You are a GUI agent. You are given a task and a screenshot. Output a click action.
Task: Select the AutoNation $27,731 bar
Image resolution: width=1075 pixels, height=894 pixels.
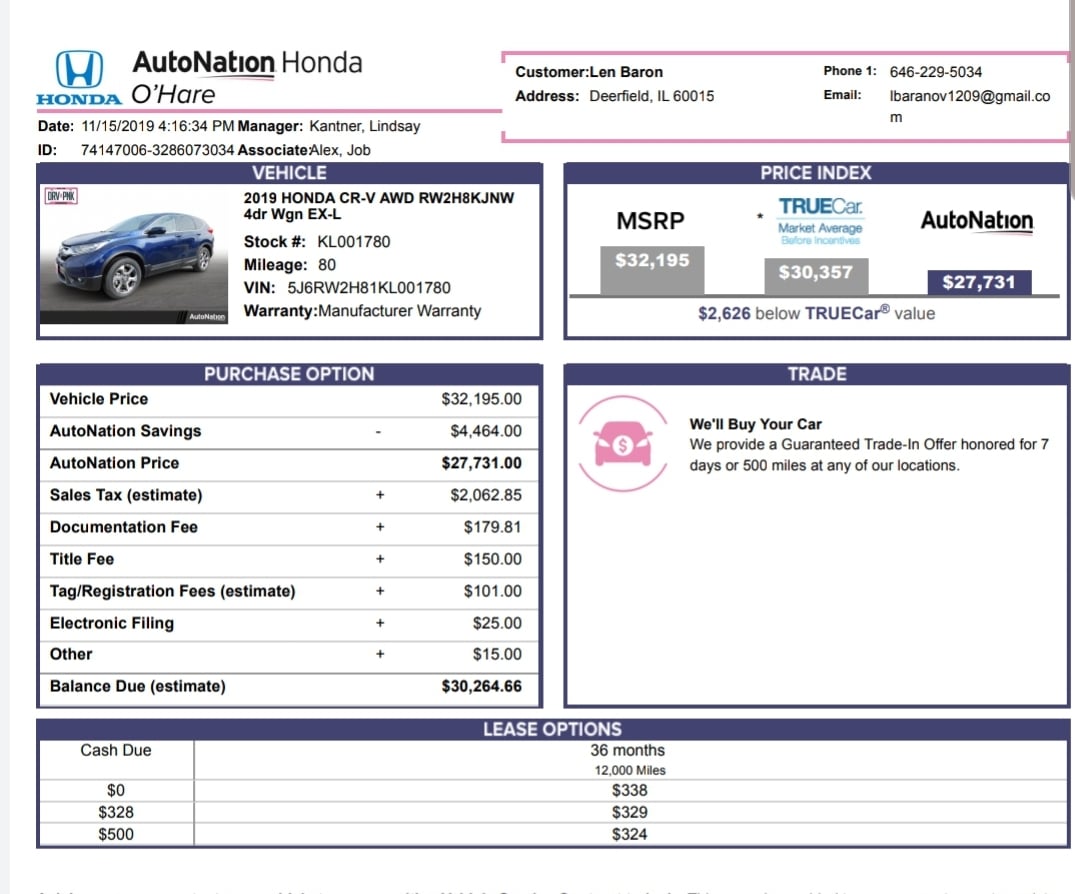coord(979,282)
